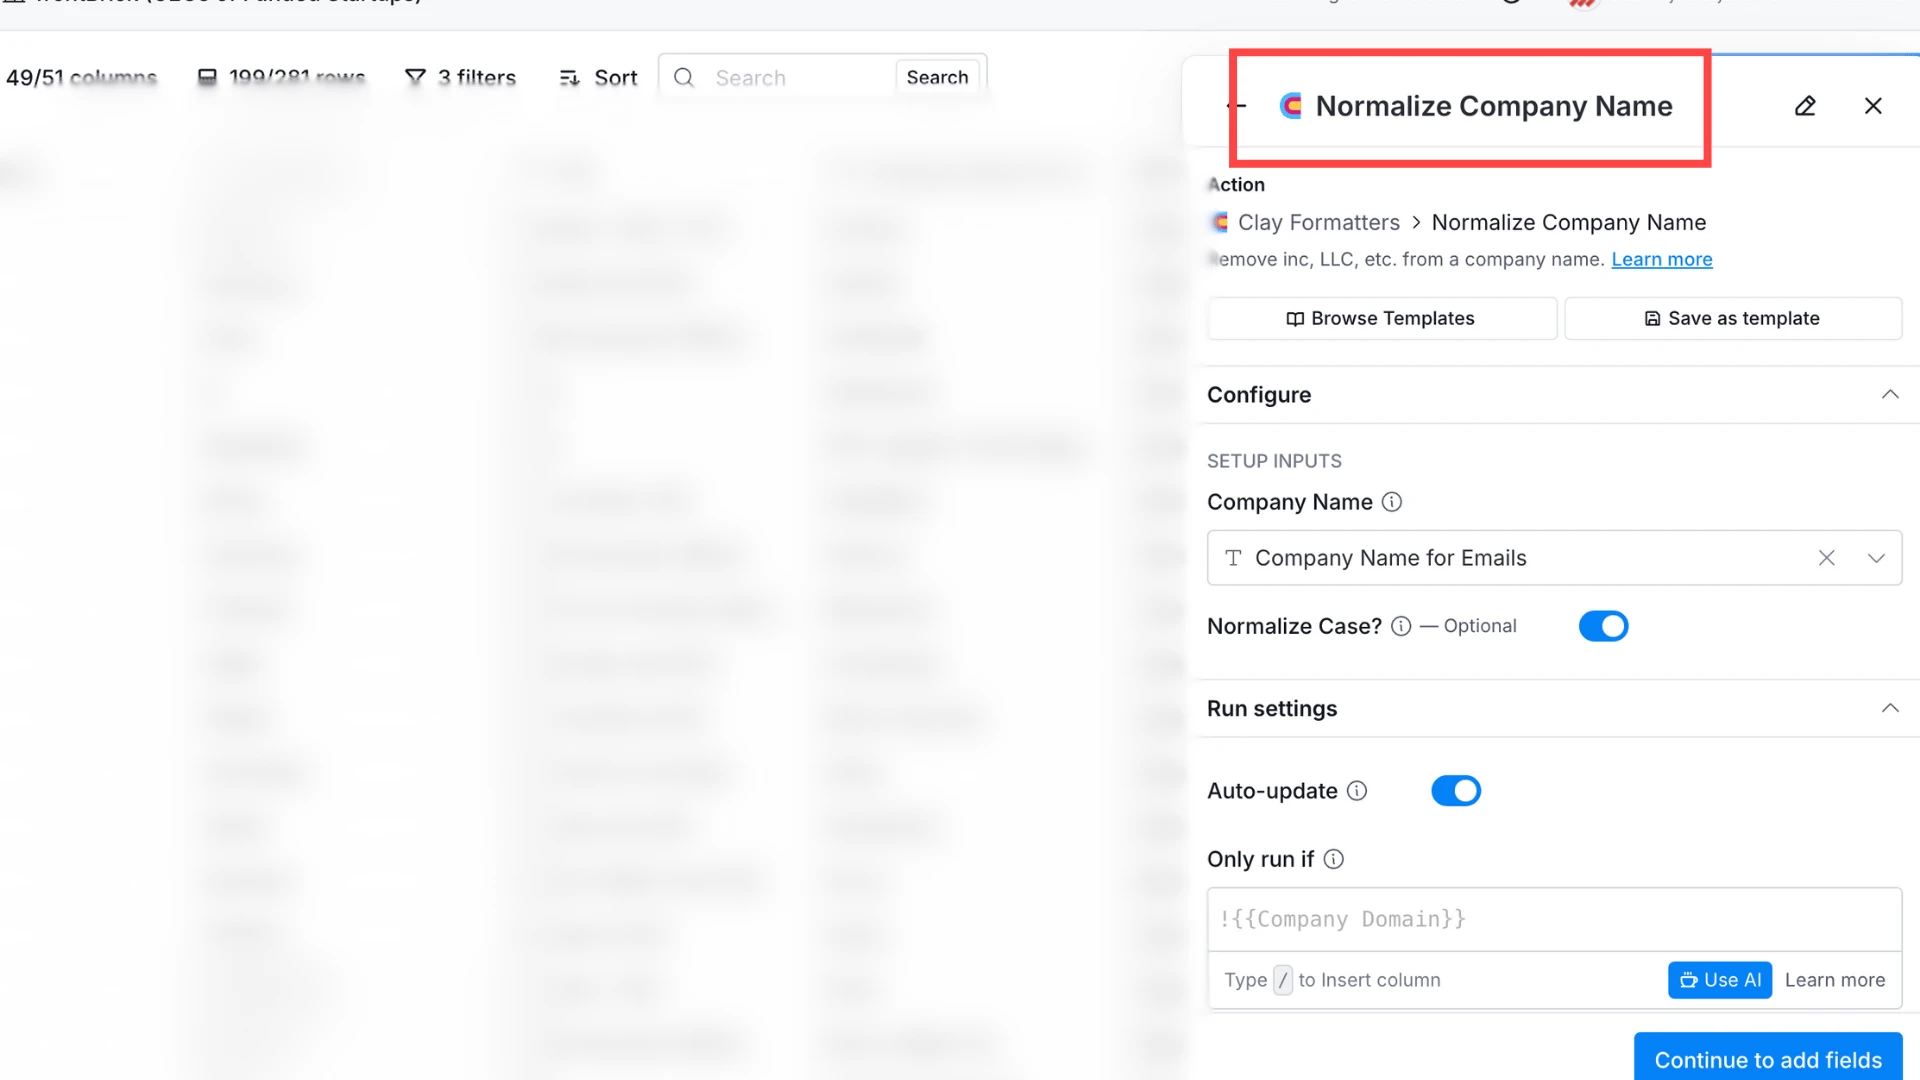Click the Clay Formatters breadcrumb

[x=1318, y=222]
